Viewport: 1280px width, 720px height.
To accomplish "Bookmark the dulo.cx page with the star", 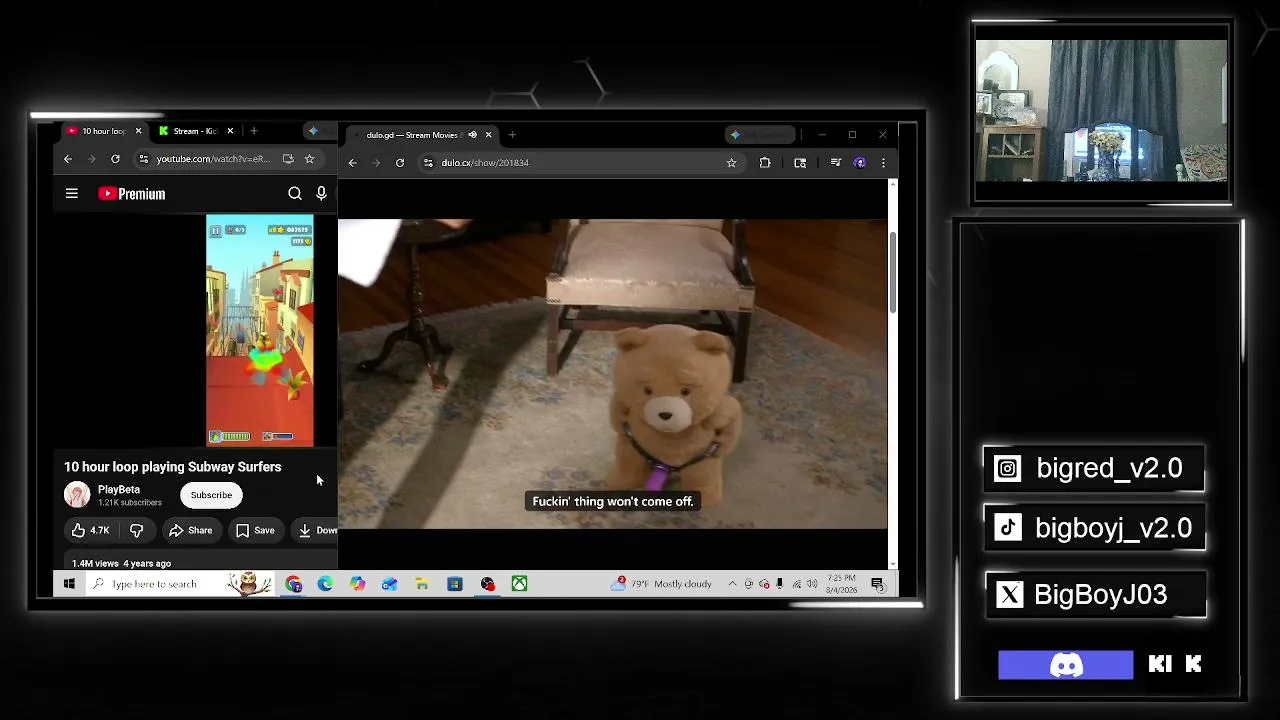I will (x=731, y=163).
